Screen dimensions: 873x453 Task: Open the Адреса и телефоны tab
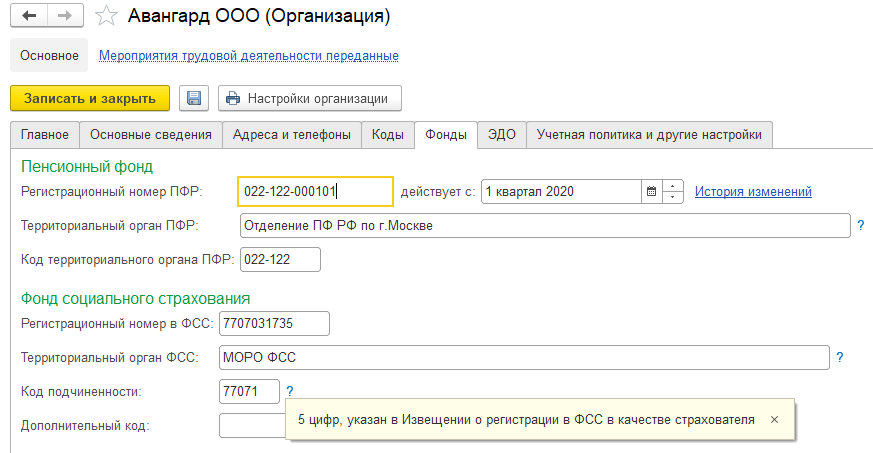point(291,134)
